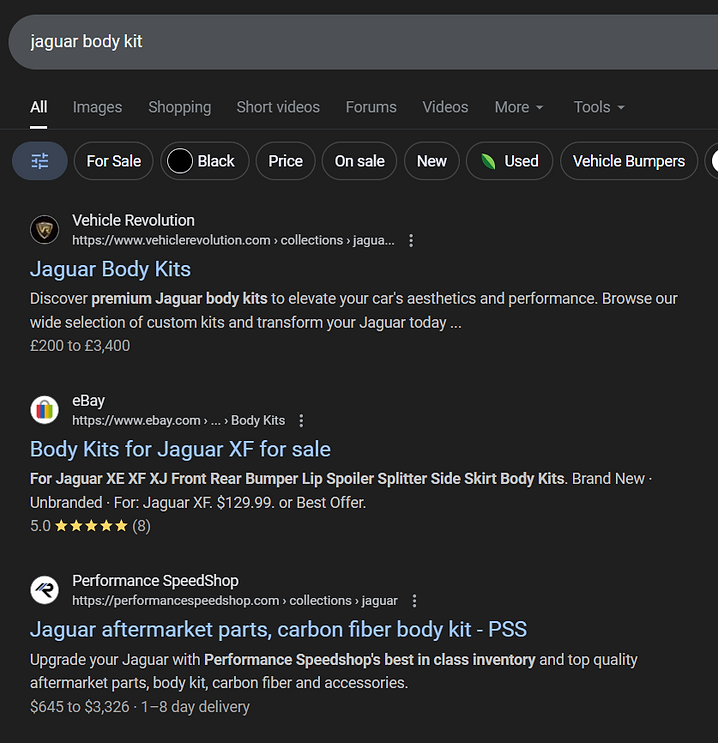Click the Vehicle Revolution site favicon
This screenshot has height=743, width=718.
pyautogui.click(x=45, y=230)
